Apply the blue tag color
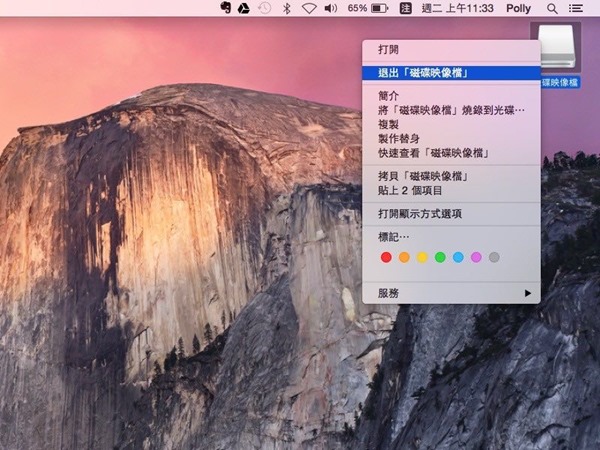Screen dimensions: 600x450 (x=458, y=257)
